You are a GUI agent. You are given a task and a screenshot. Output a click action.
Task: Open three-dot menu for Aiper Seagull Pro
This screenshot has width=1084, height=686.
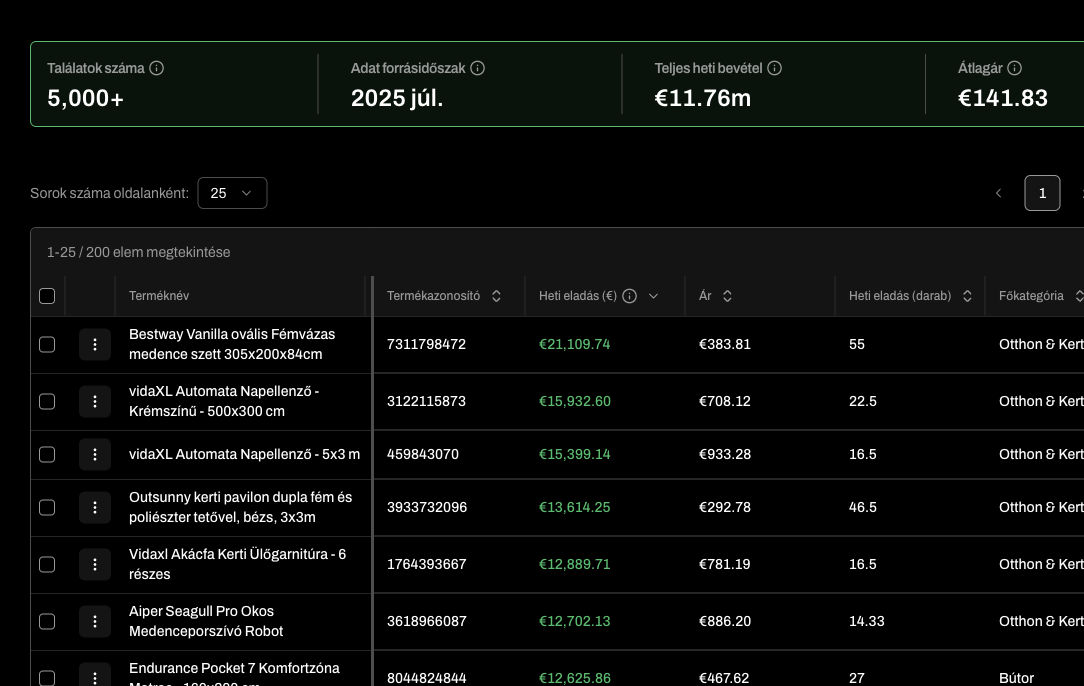95,621
